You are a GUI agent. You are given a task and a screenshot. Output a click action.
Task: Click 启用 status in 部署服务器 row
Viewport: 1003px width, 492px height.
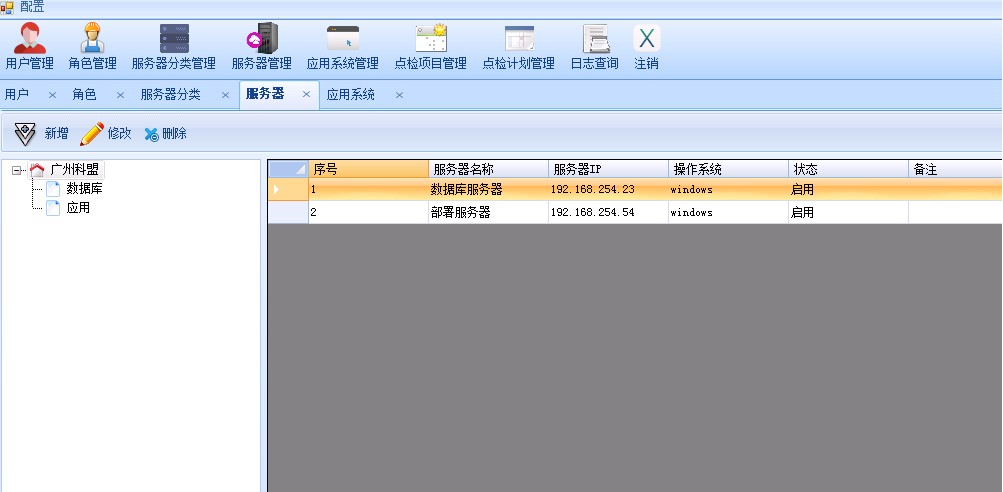click(848, 212)
